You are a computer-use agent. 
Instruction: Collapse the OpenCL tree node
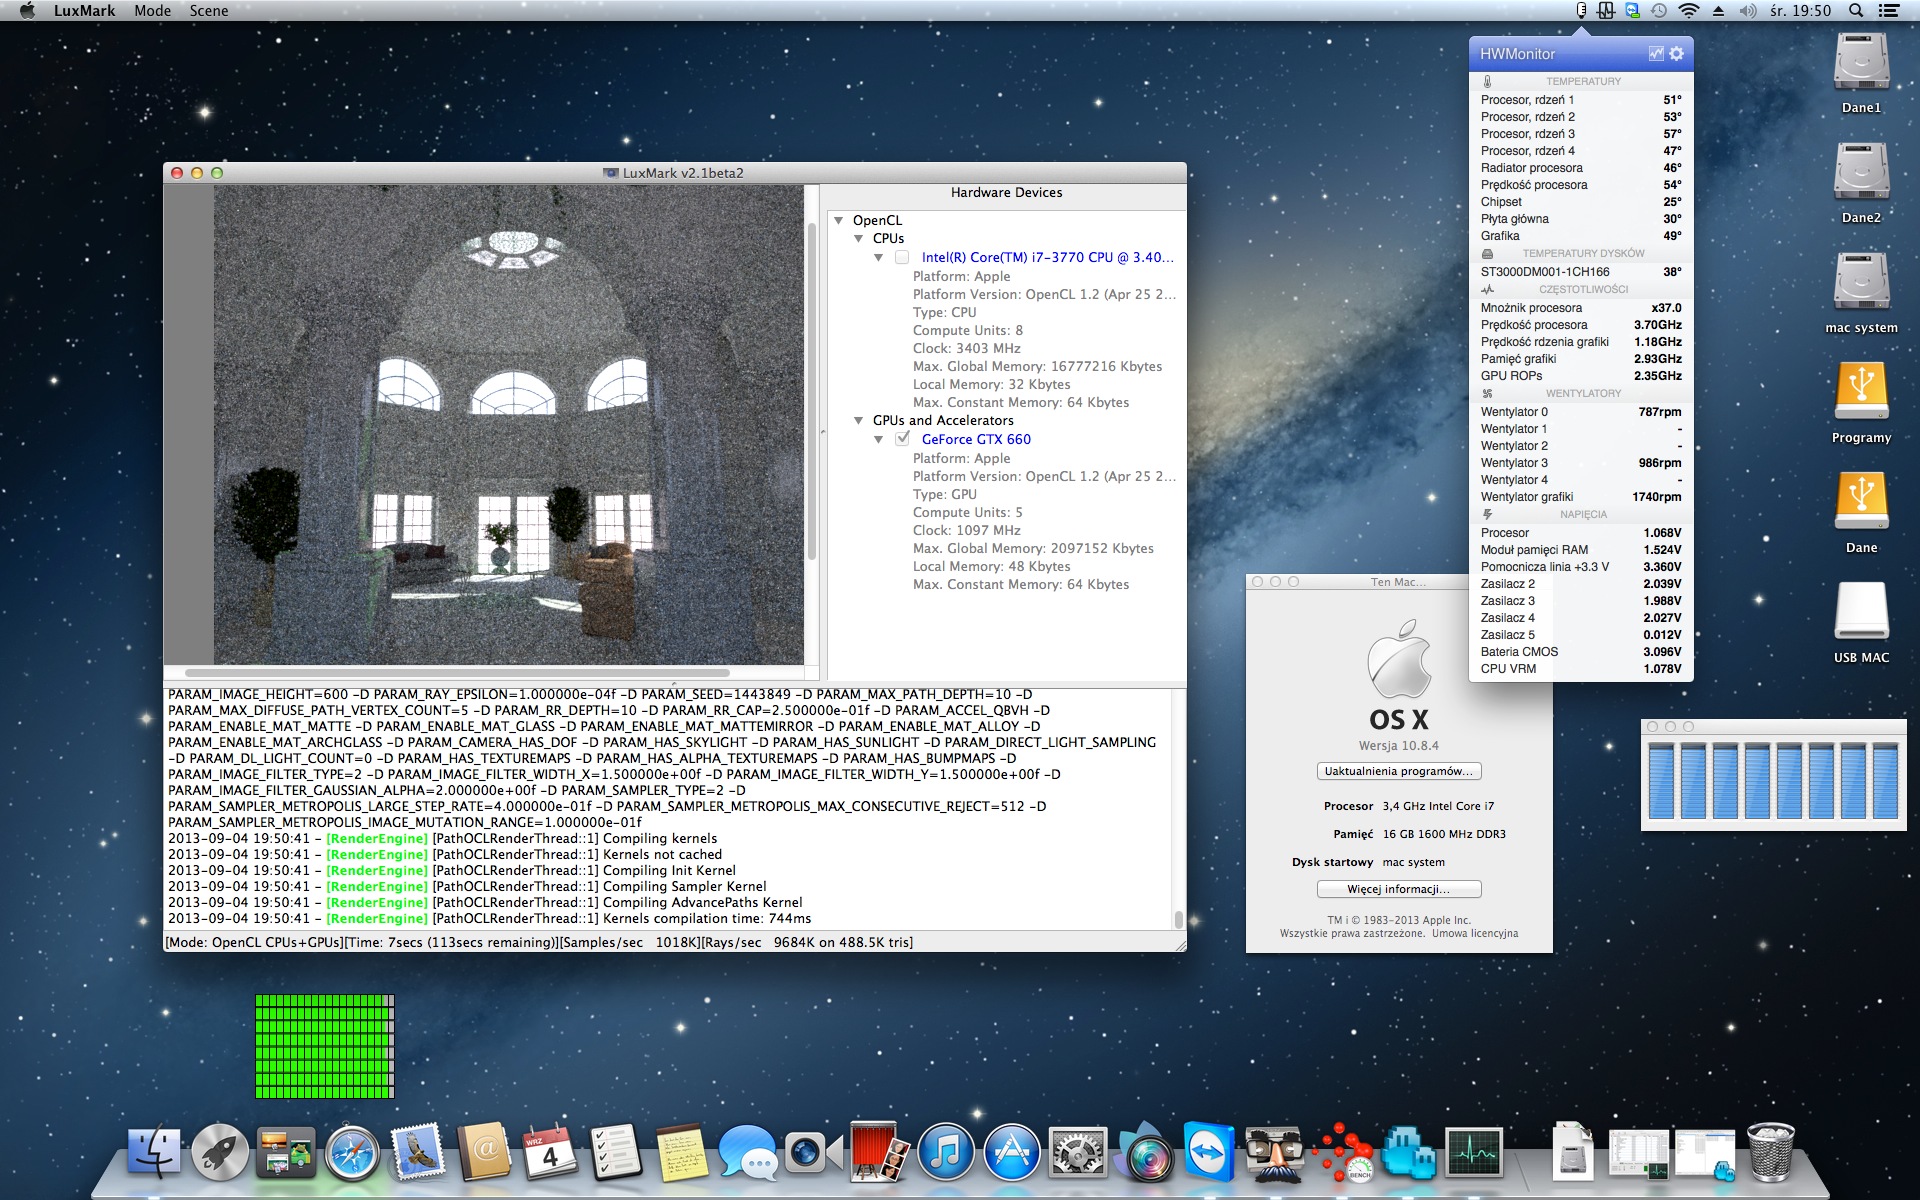[x=838, y=220]
